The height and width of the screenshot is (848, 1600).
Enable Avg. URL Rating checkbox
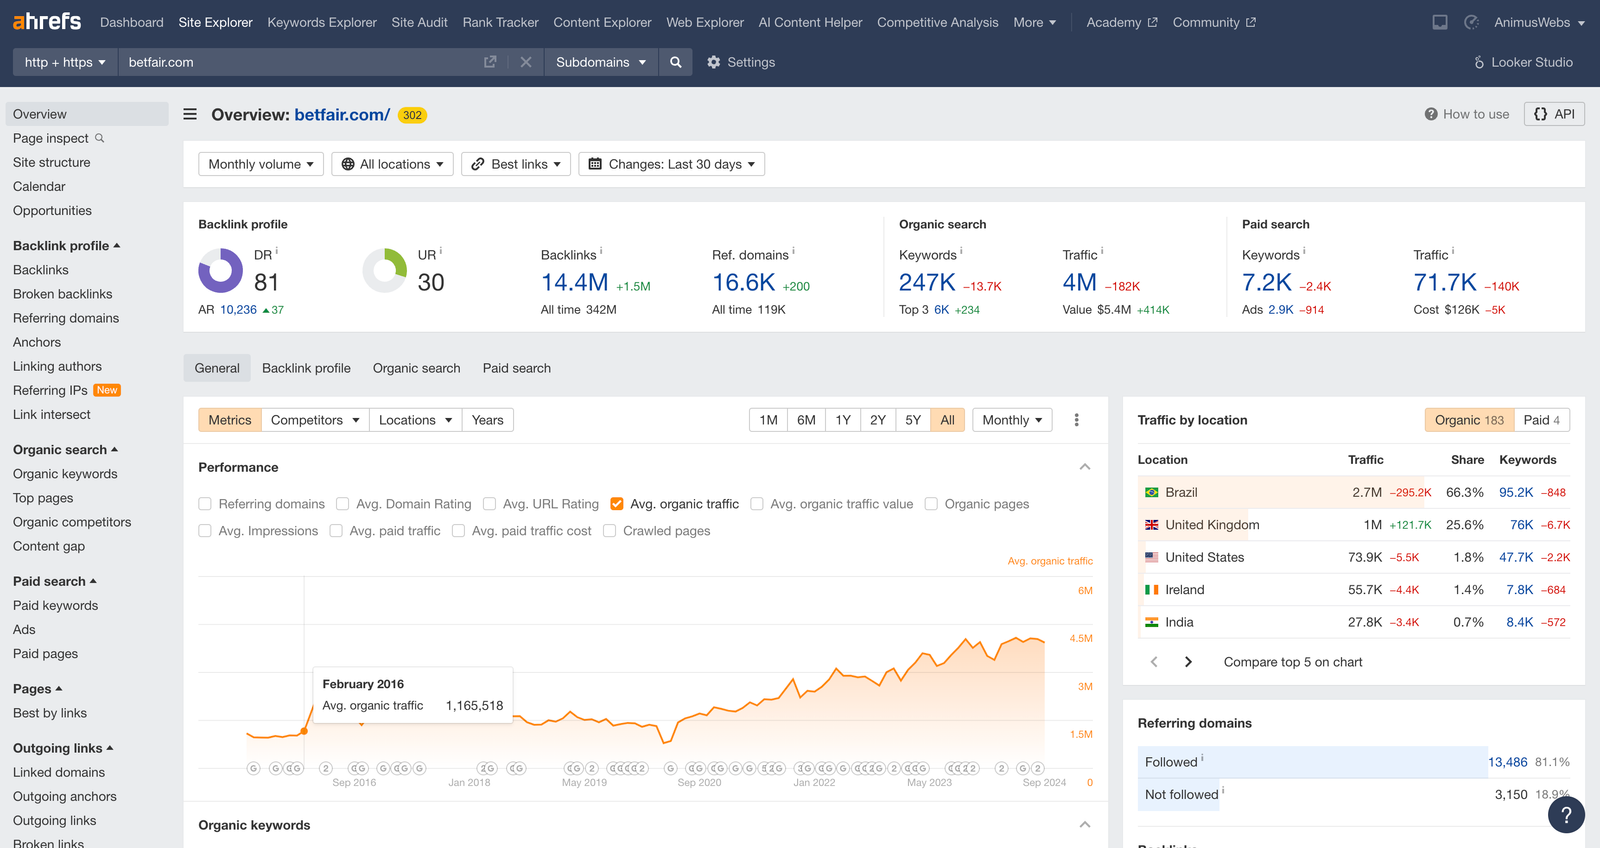(489, 504)
